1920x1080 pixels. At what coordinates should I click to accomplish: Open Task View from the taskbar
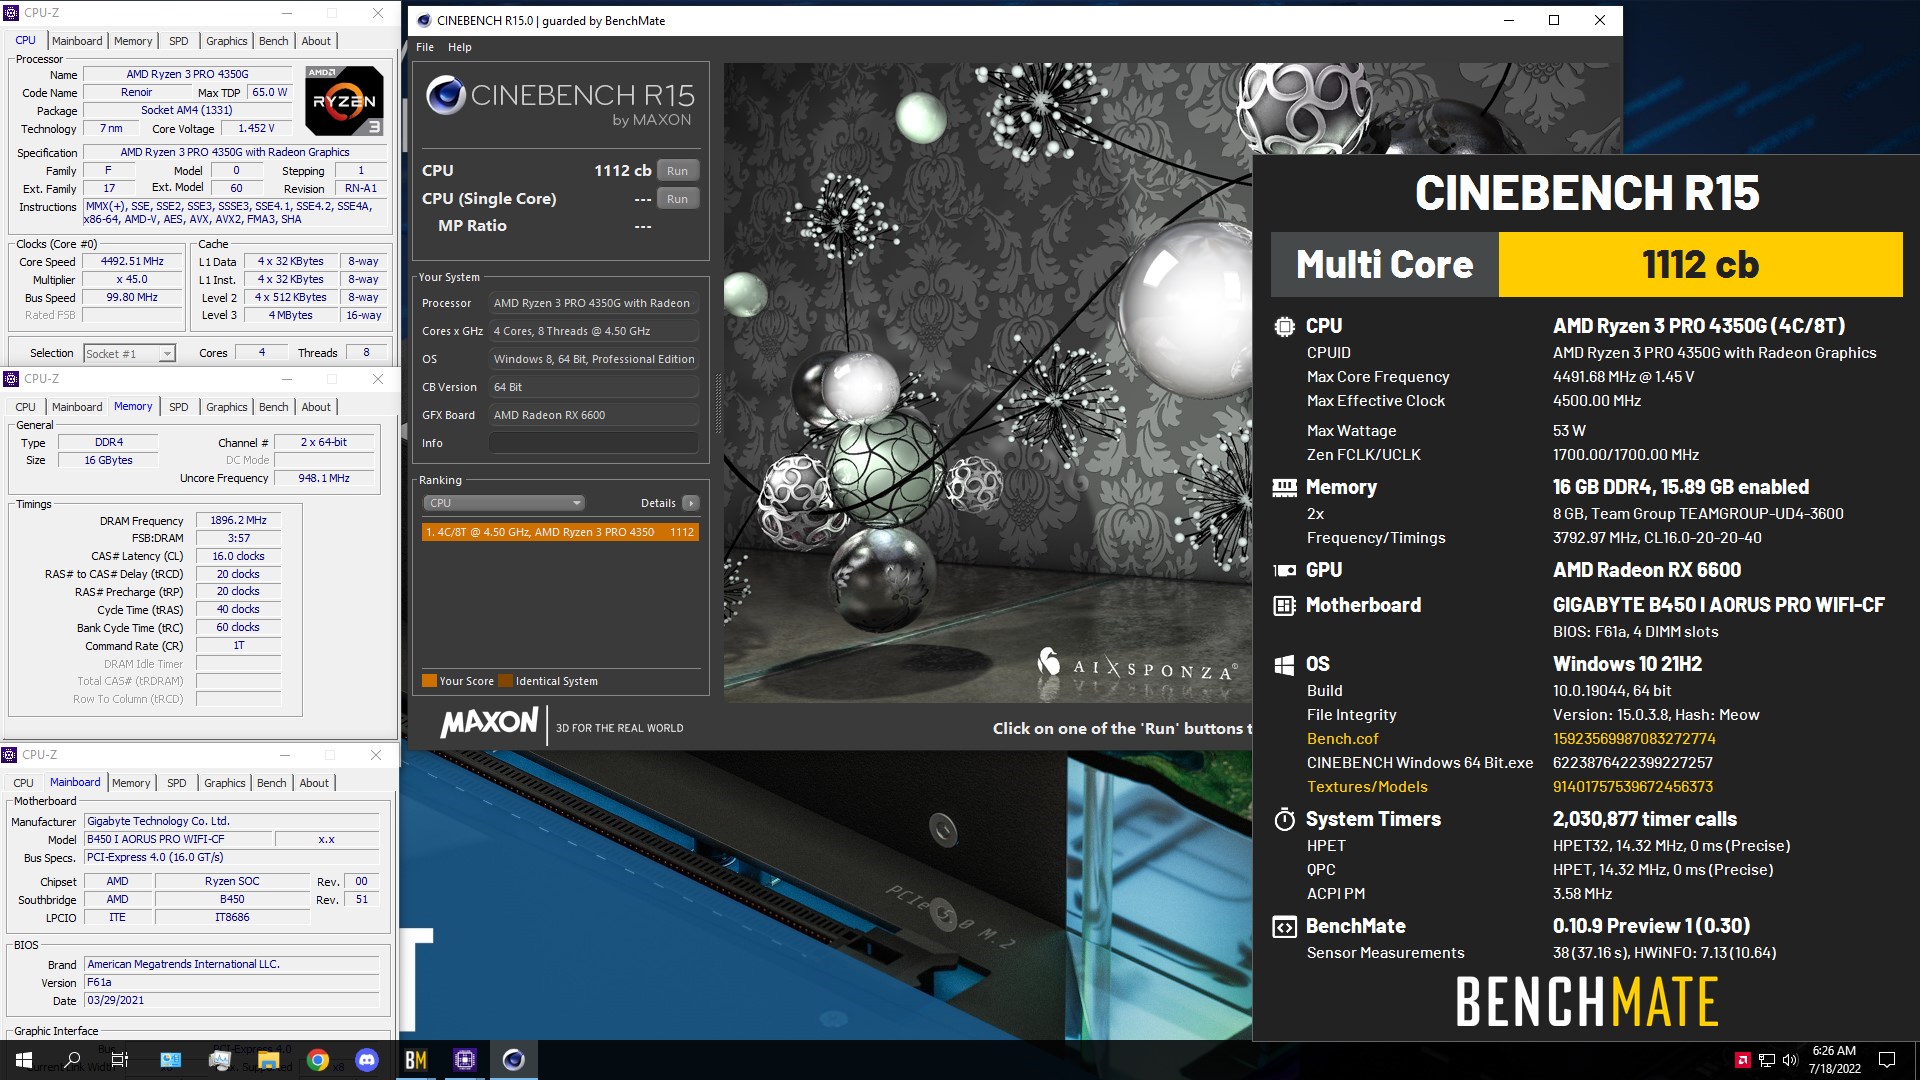[x=120, y=1060]
